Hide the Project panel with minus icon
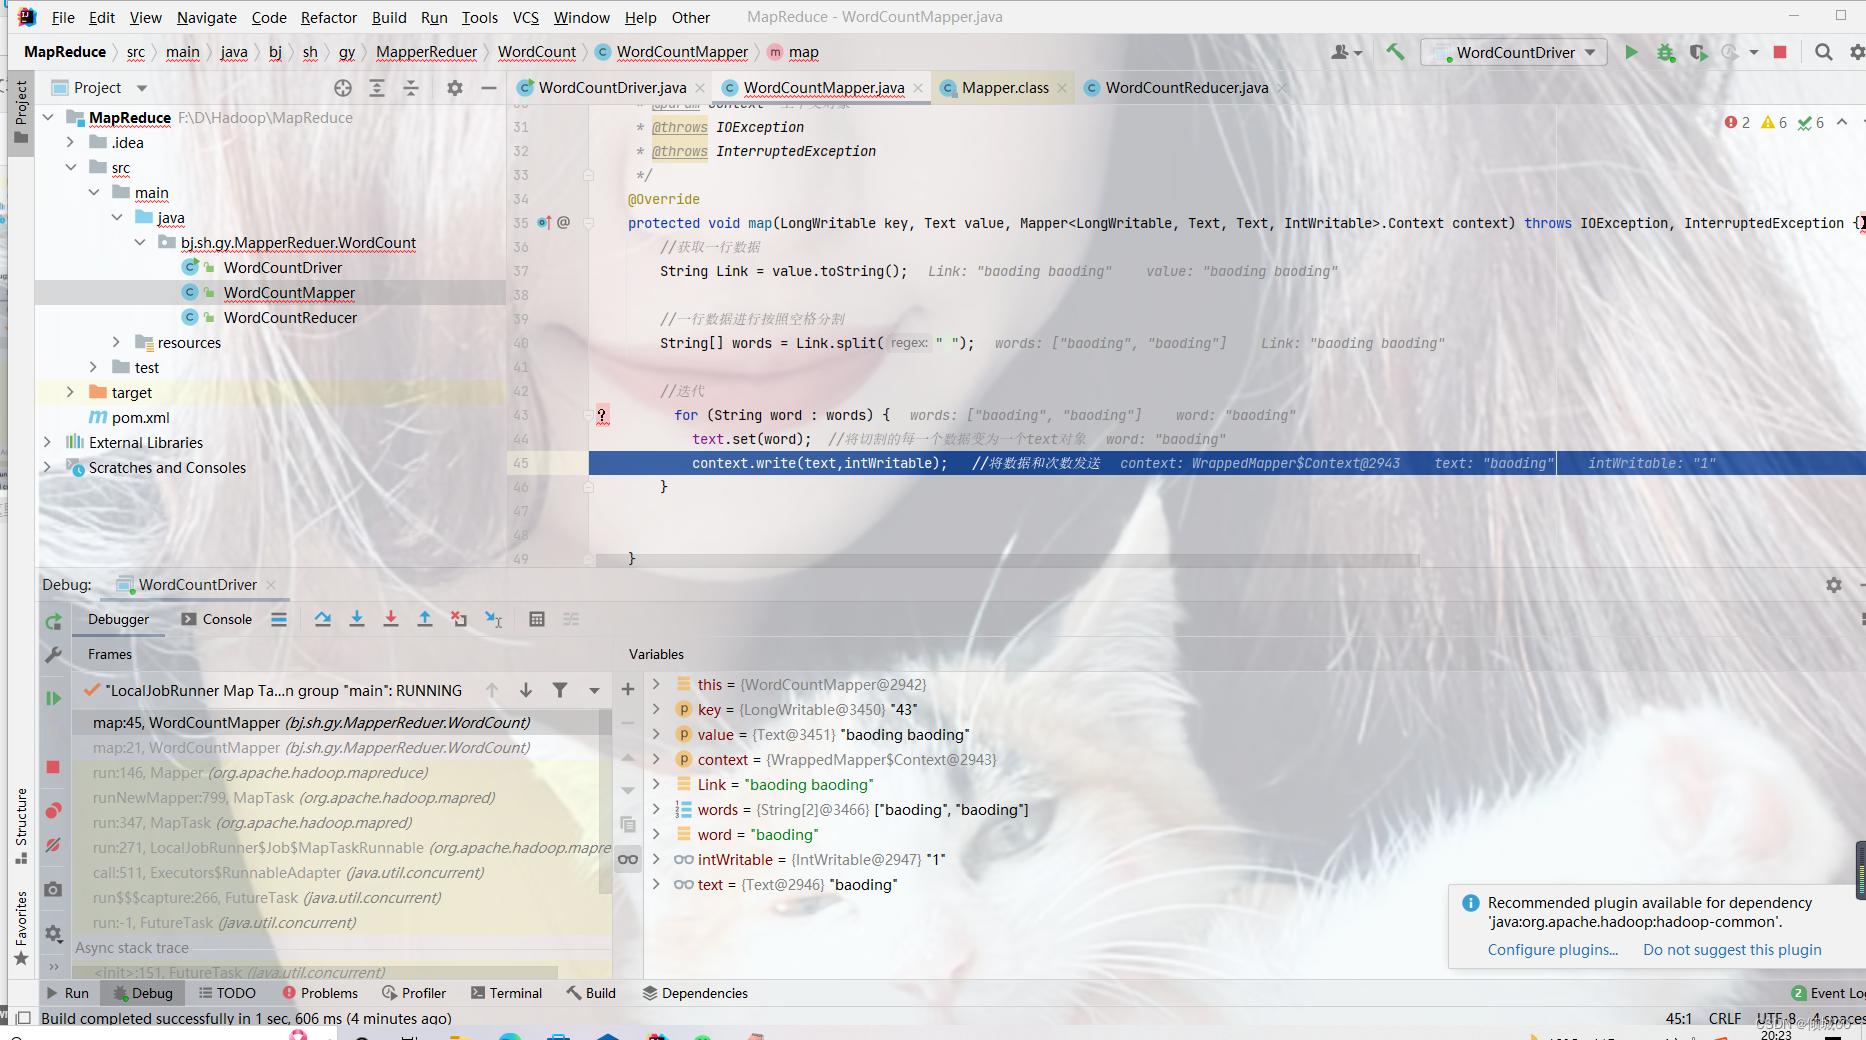Image resolution: width=1866 pixels, height=1040 pixels. point(488,88)
